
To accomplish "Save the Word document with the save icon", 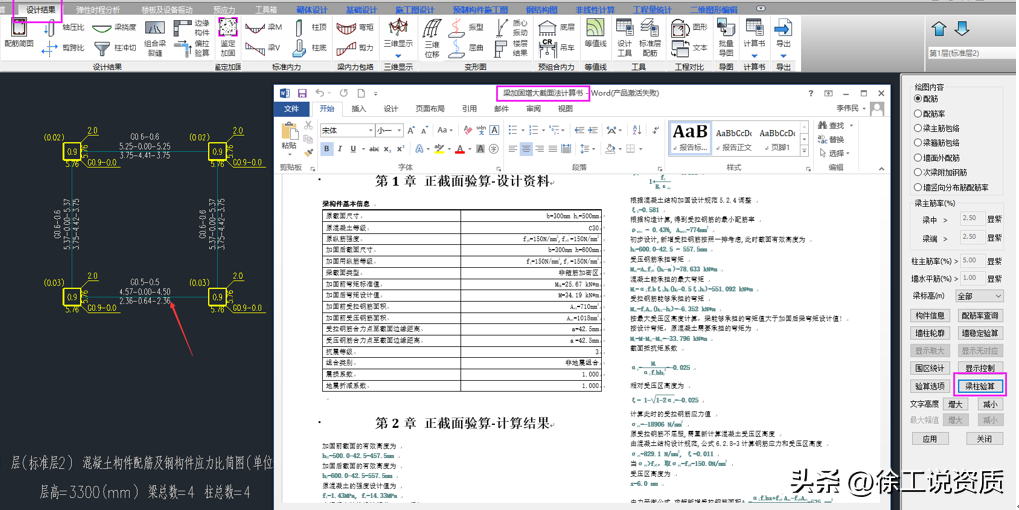I will 302,94.
